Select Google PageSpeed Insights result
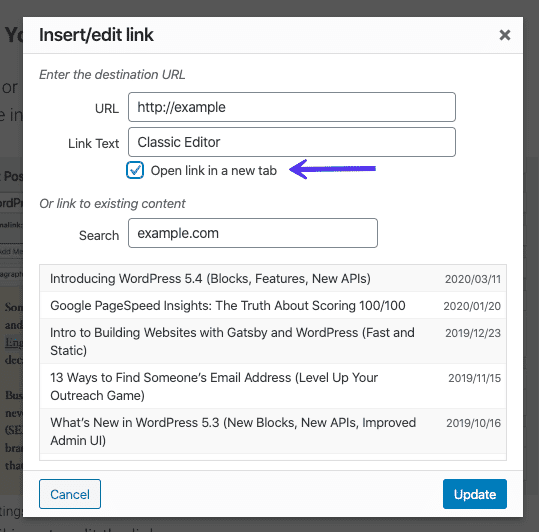 click(273, 306)
